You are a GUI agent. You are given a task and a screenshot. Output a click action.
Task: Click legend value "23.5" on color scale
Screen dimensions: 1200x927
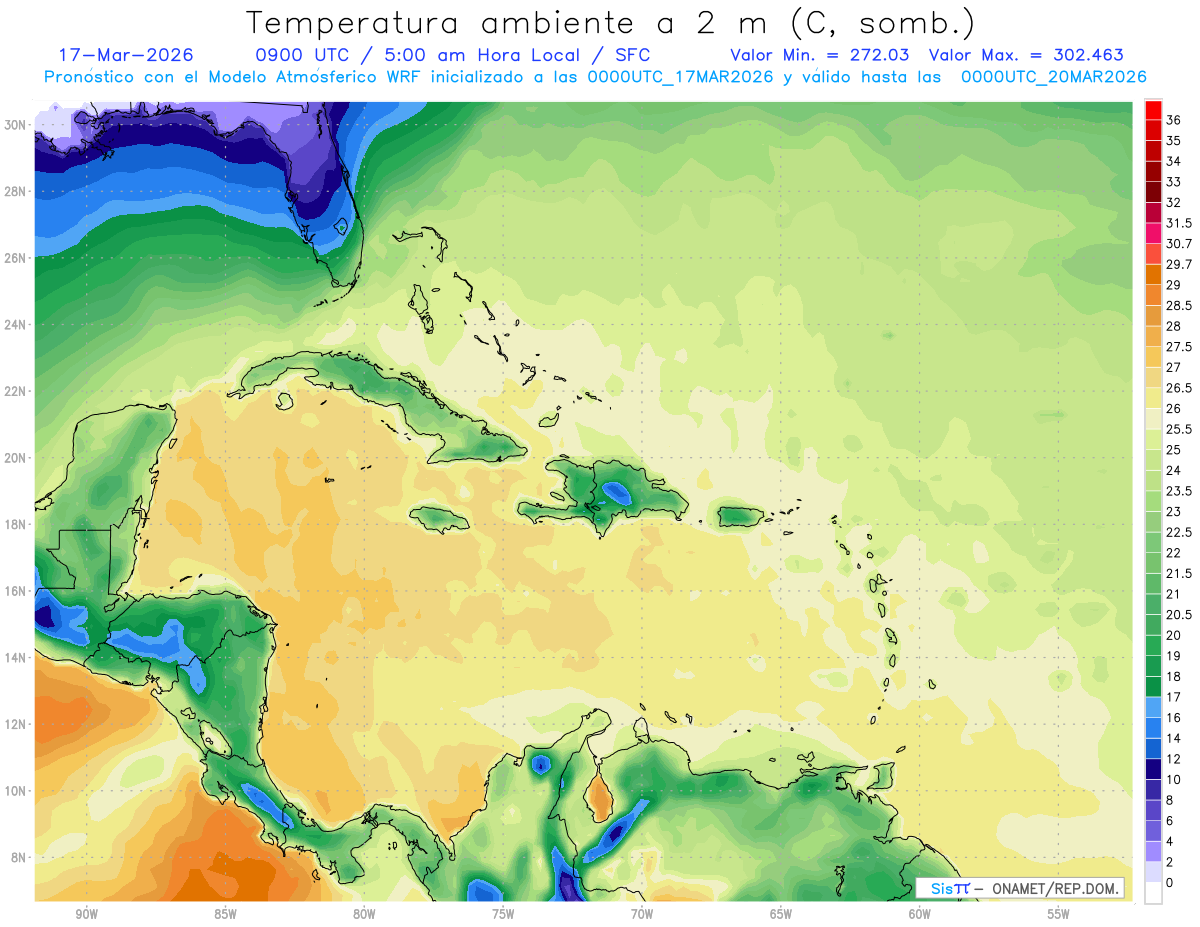pos(1179,491)
